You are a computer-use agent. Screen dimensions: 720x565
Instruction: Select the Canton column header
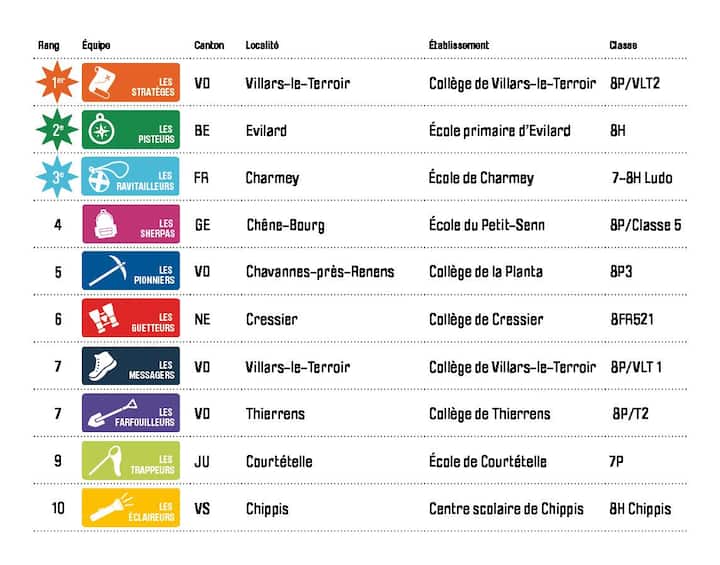click(x=209, y=46)
